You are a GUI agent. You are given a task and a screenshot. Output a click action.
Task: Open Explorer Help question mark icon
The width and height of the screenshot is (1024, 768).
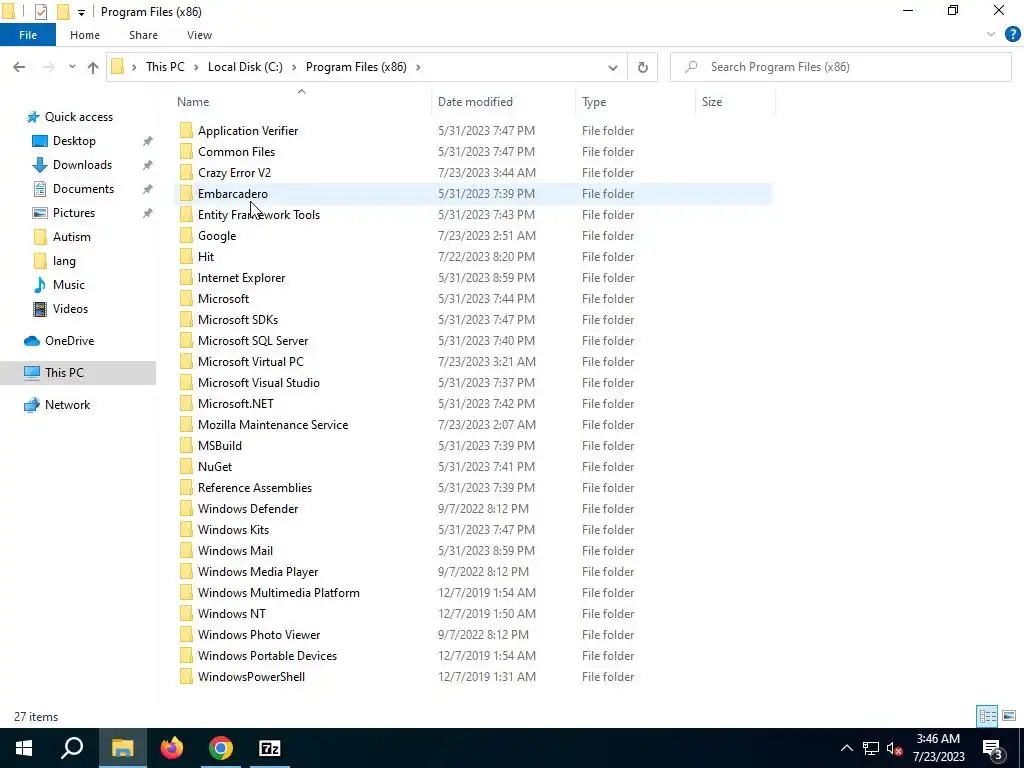point(1012,35)
